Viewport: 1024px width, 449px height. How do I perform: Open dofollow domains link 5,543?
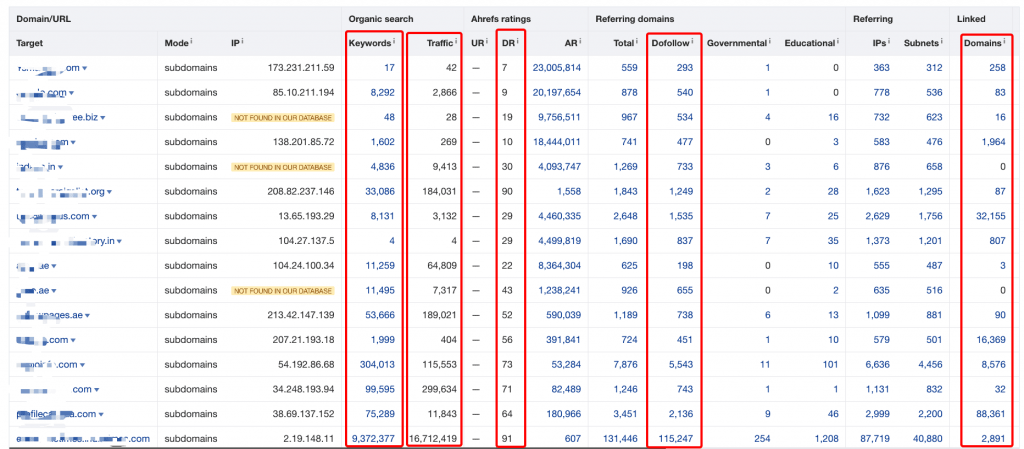pyautogui.click(x=680, y=365)
